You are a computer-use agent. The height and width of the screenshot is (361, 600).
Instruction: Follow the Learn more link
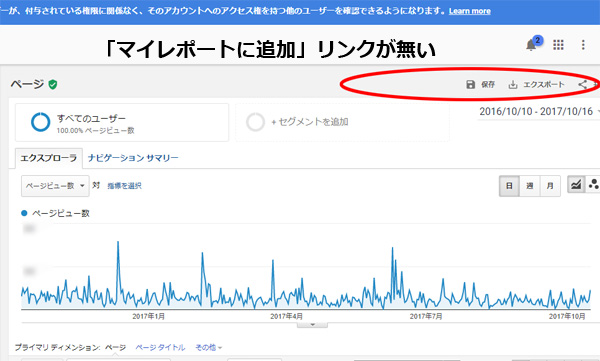[470, 11]
